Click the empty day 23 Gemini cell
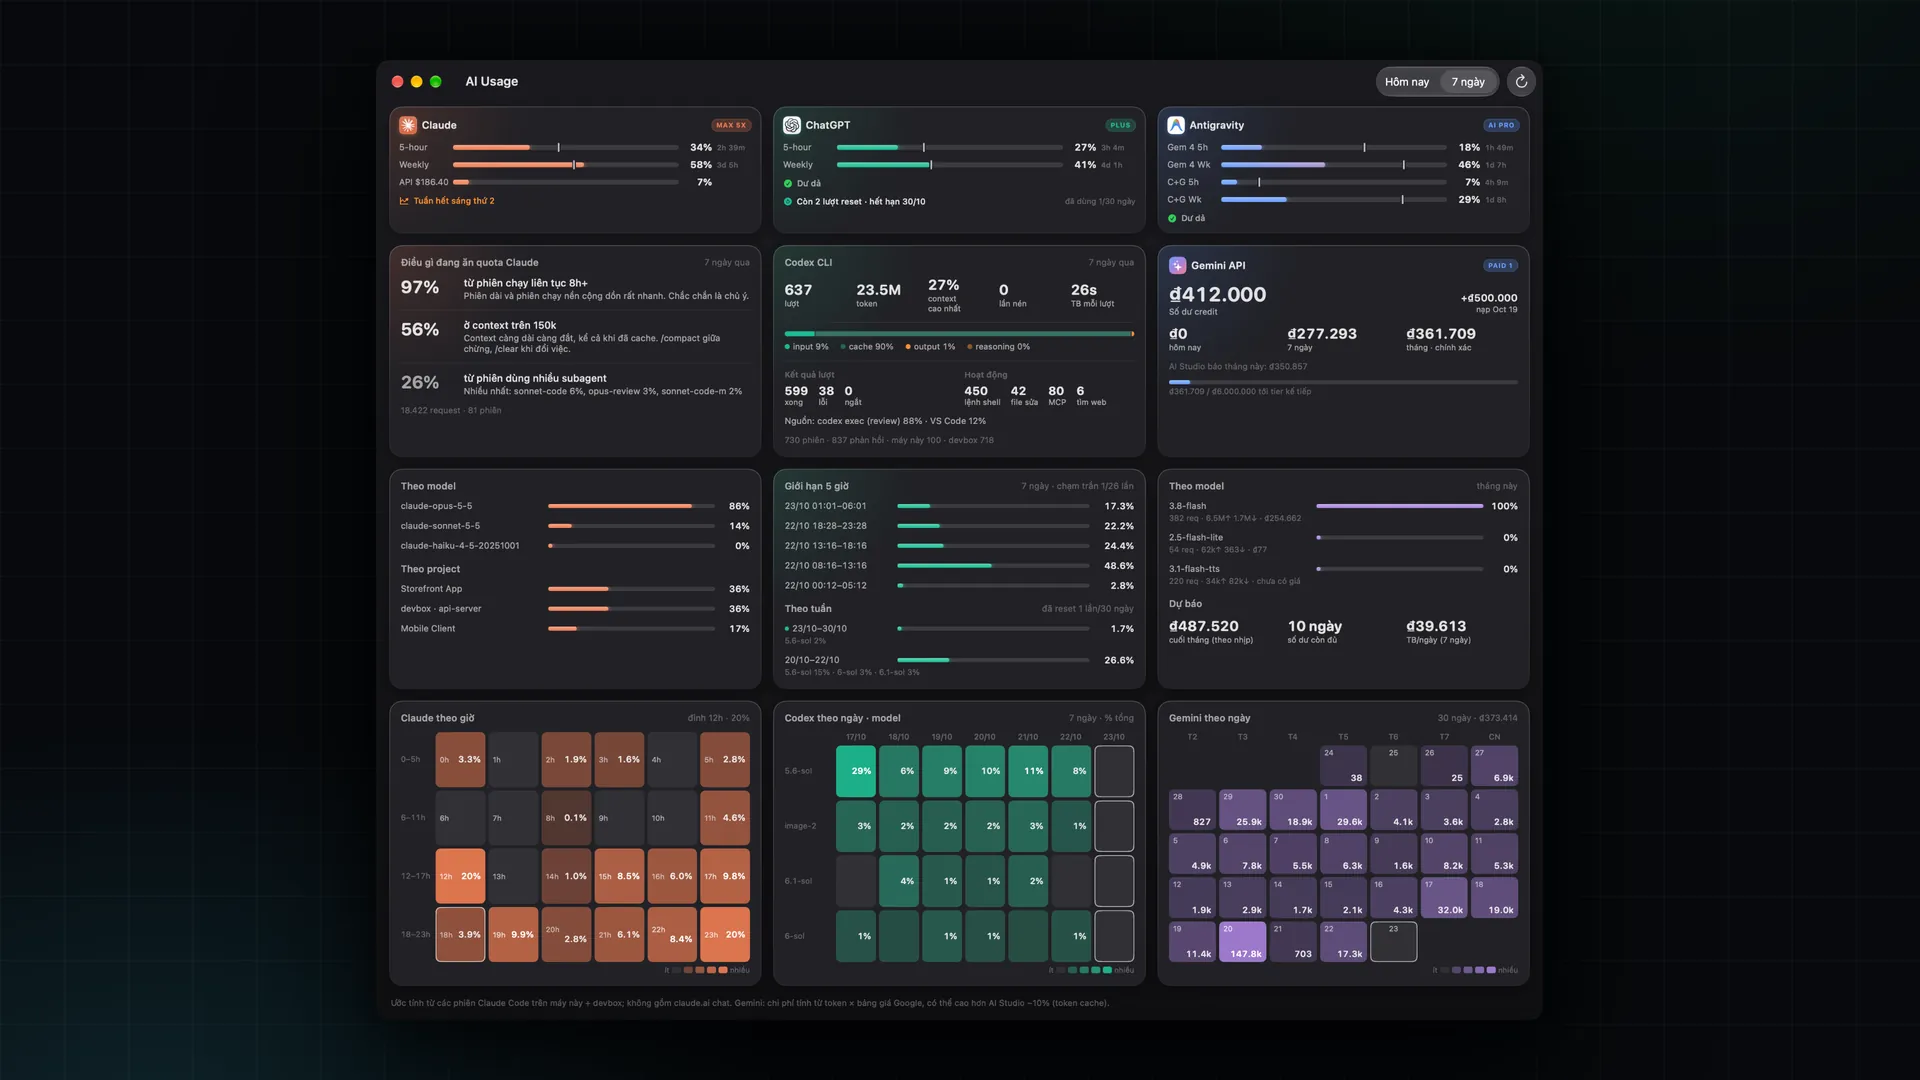 pyautogui.click(x=1393, y=942)
